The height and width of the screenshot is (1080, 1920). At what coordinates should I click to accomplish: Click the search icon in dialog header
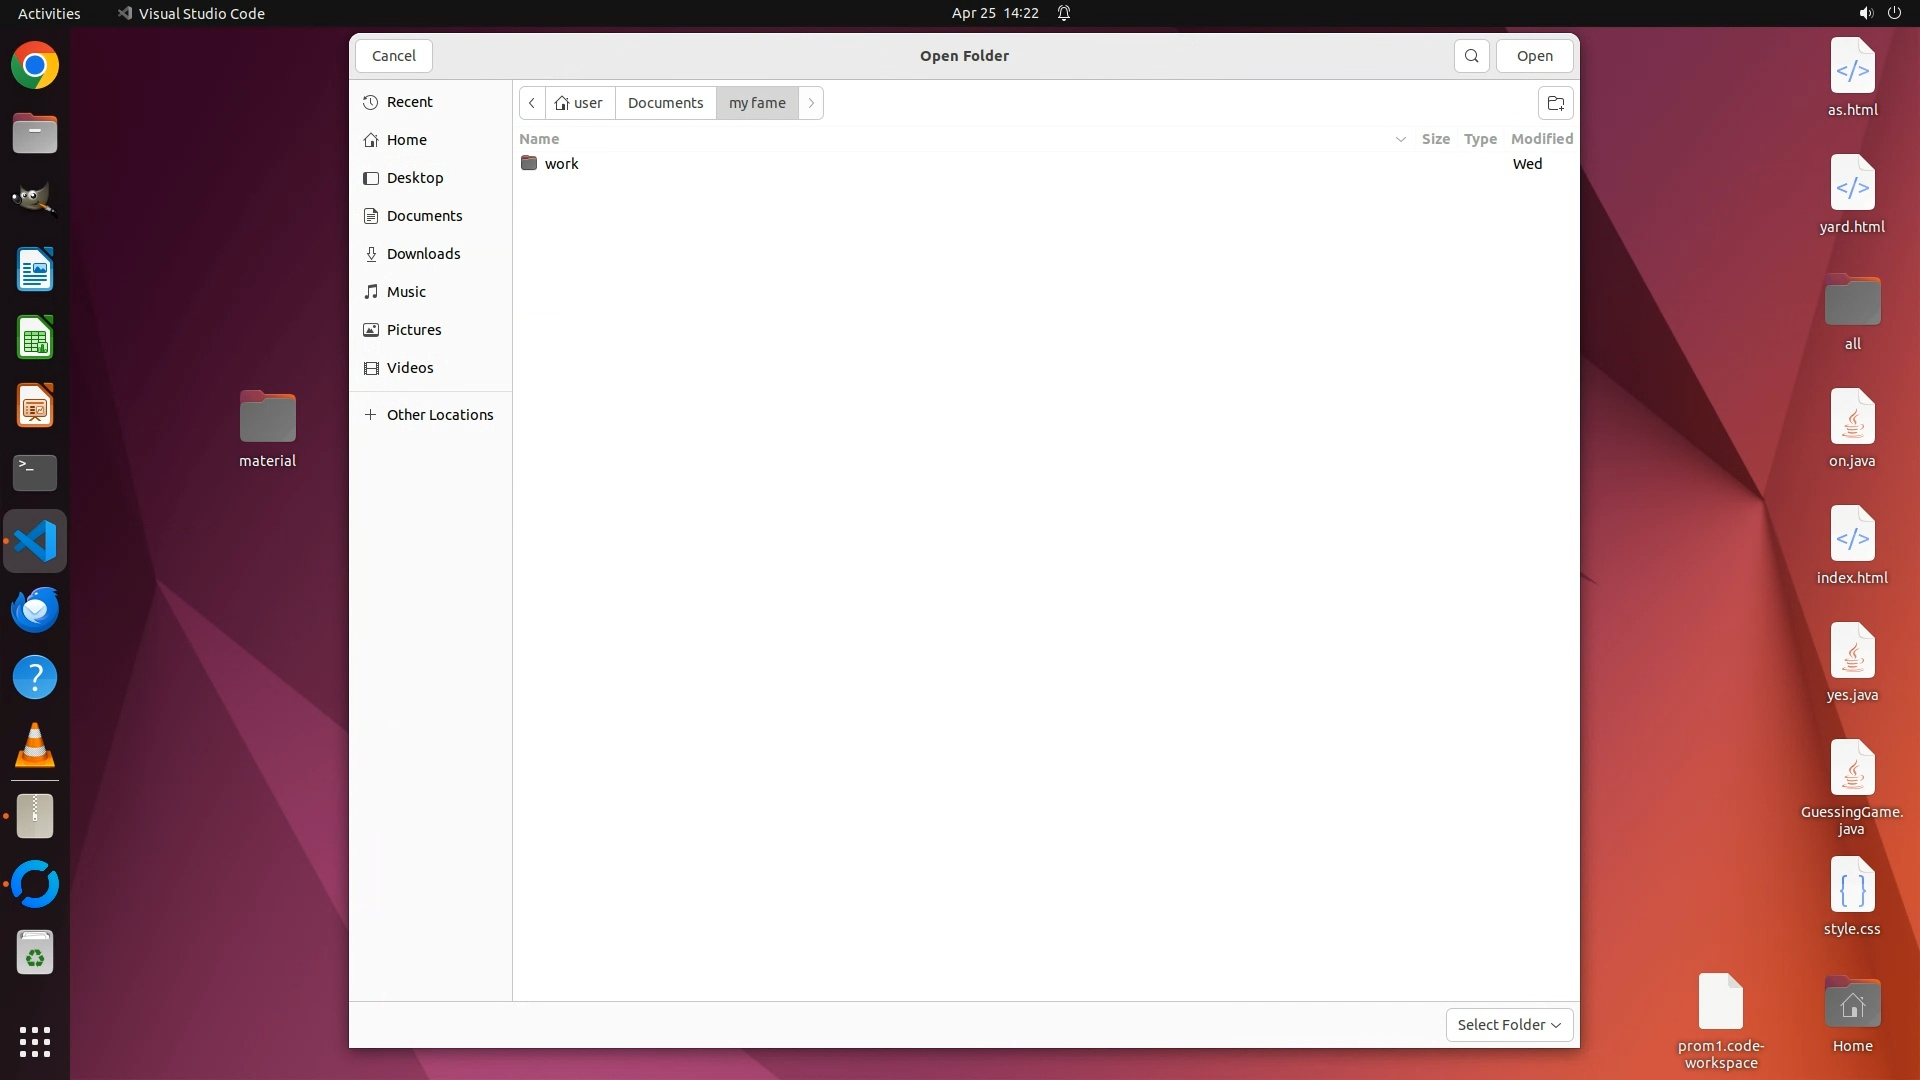click(x=1471, y=56)
